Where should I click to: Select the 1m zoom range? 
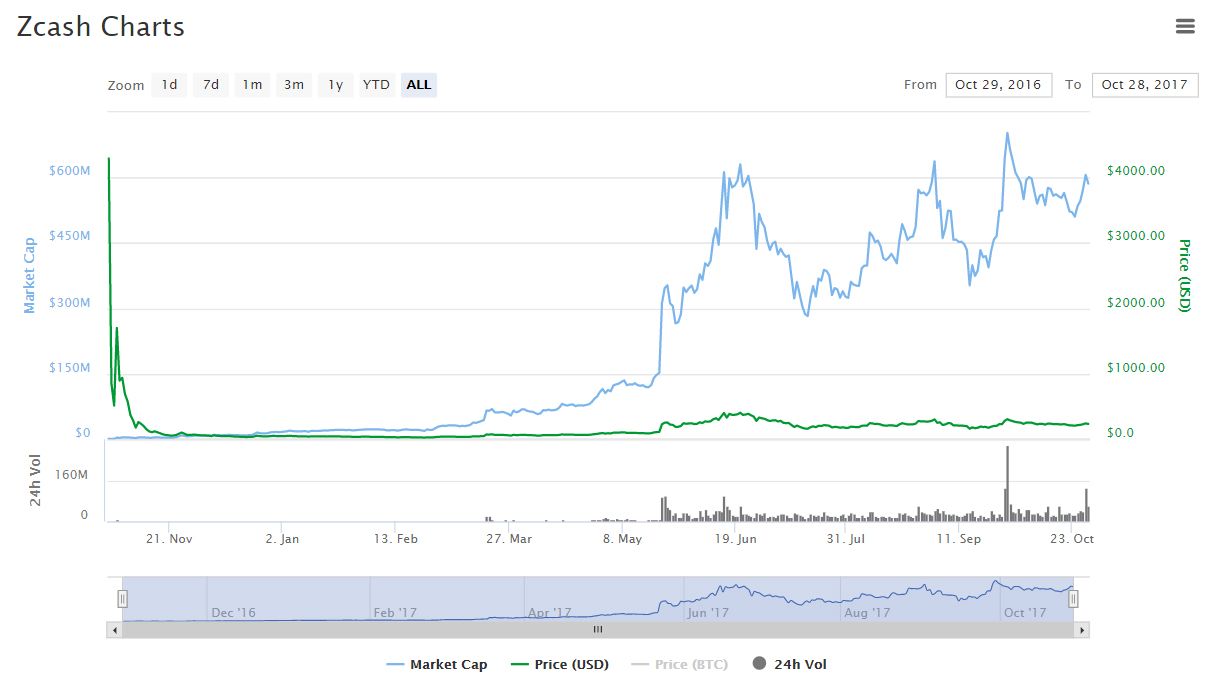click(x=252, y=85)
